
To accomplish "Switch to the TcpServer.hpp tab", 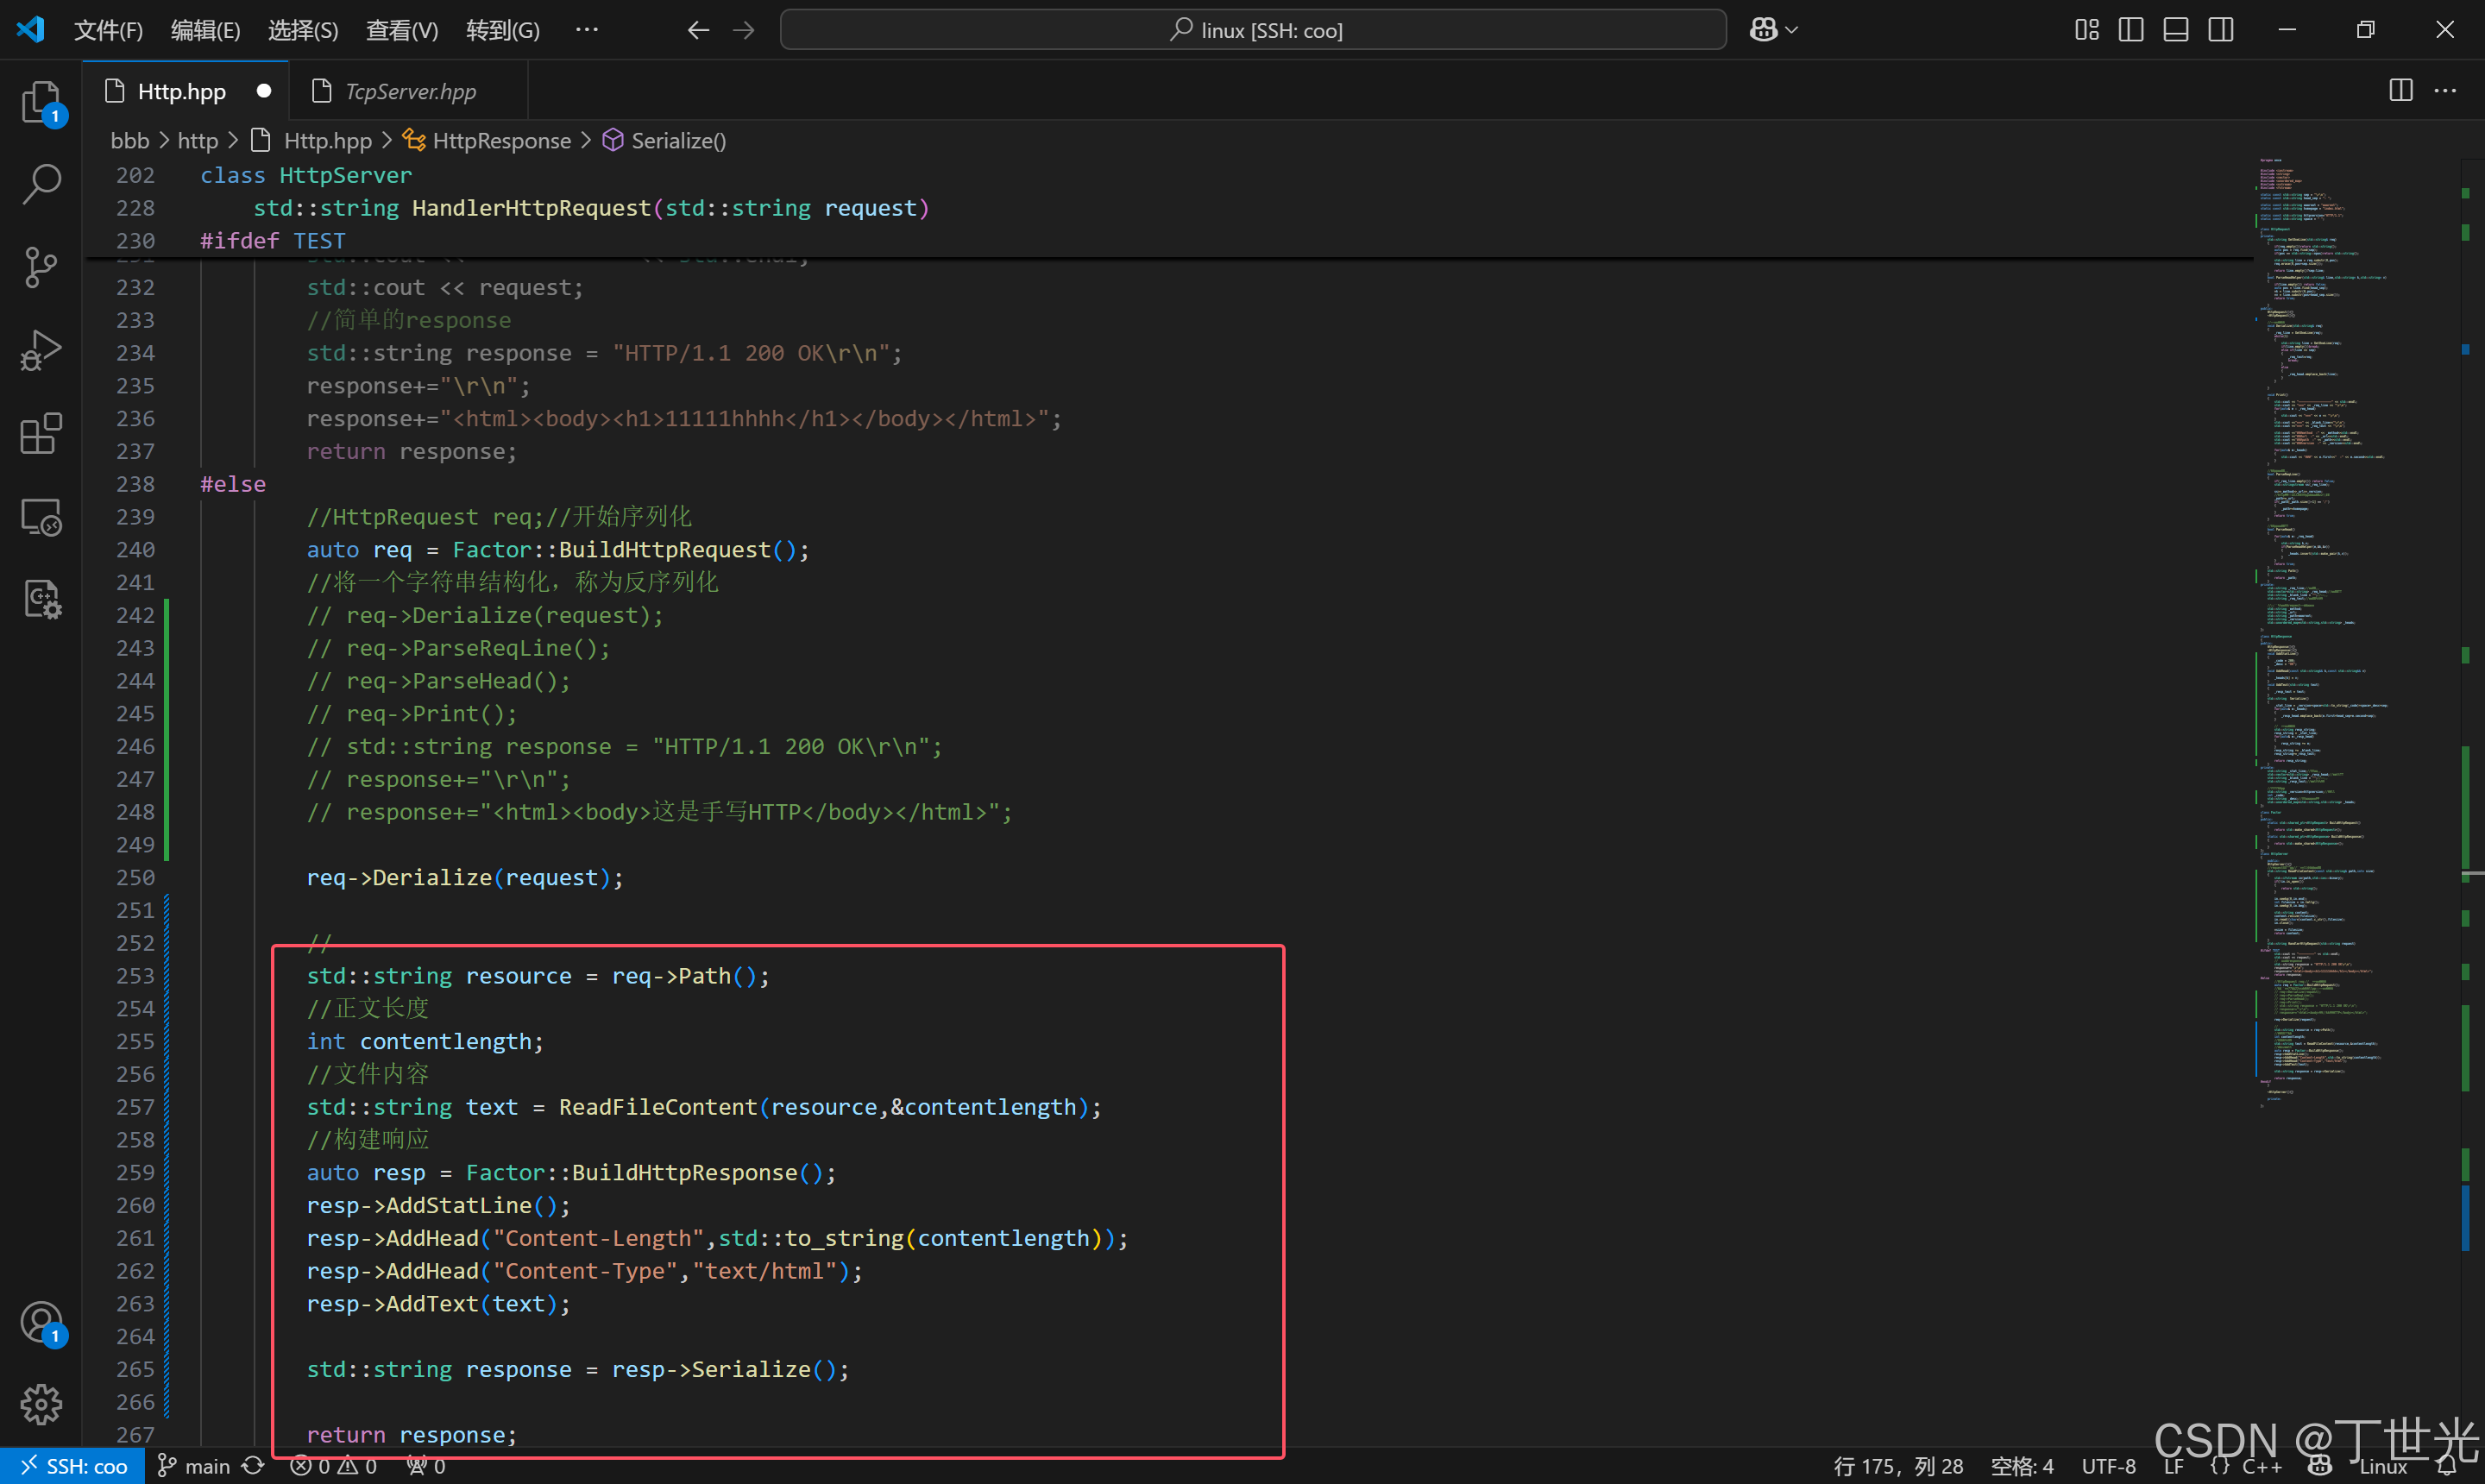I will 409,91.
